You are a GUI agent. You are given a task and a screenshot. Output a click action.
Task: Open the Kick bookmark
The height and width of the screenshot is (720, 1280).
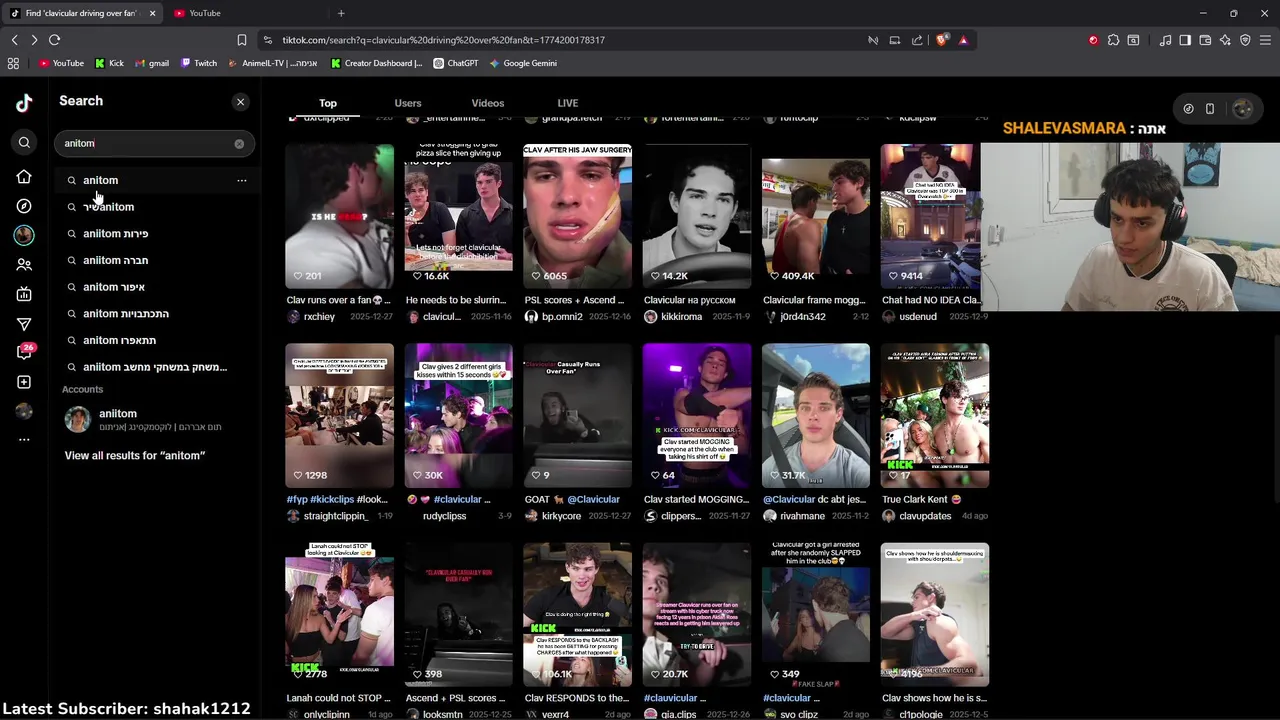[110, 63]
